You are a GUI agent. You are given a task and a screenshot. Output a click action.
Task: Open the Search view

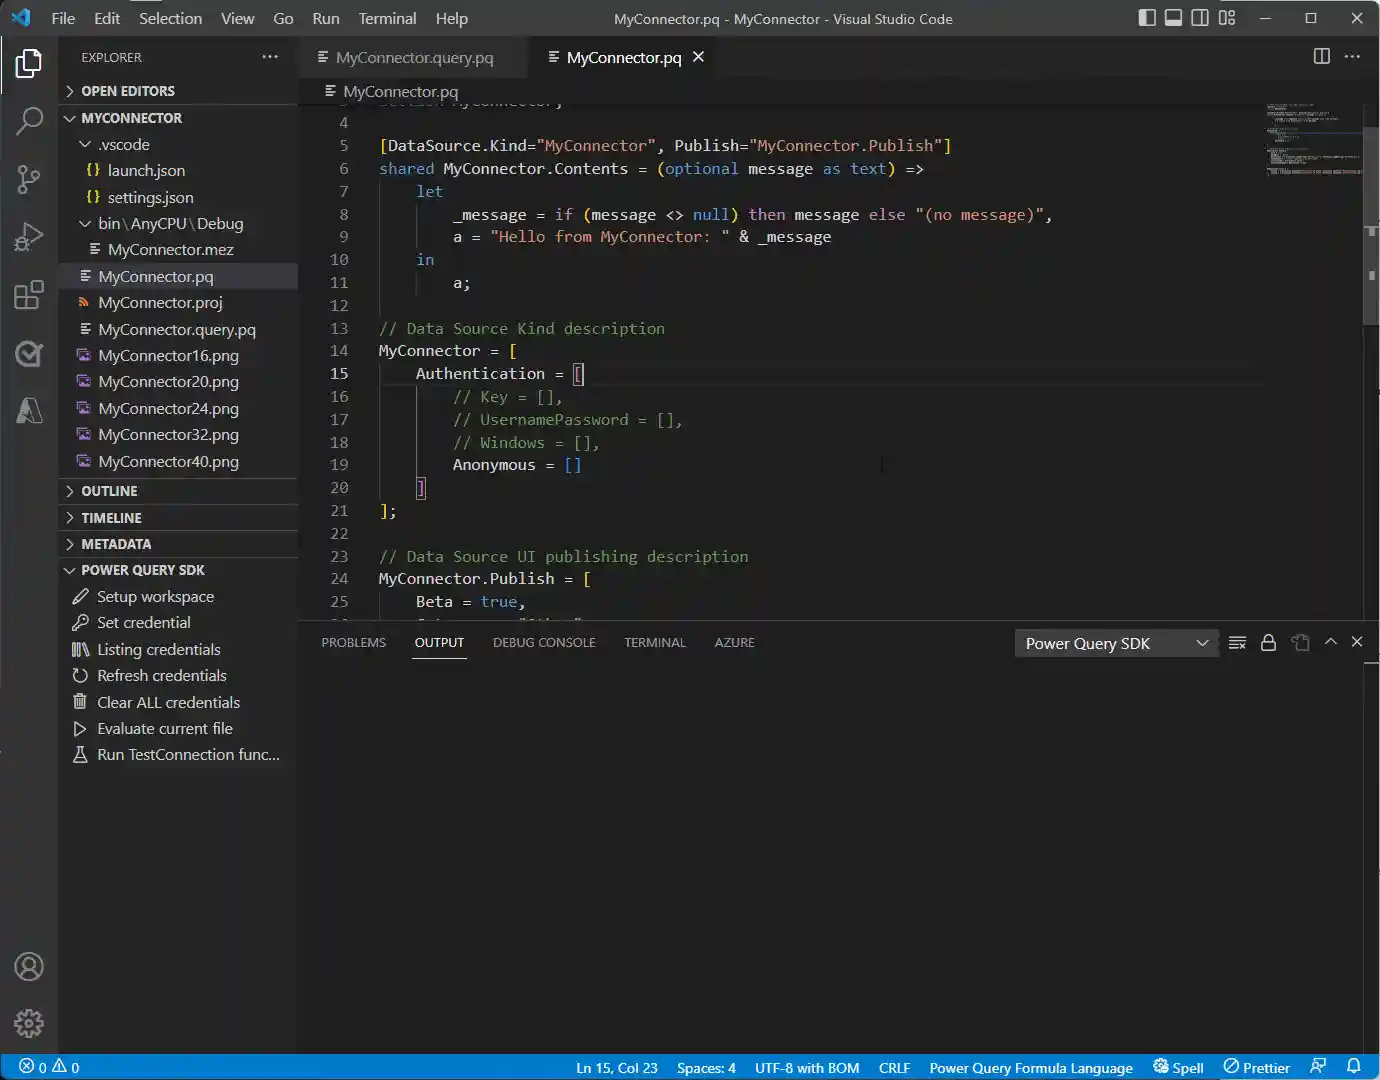(x=28, y=120)
